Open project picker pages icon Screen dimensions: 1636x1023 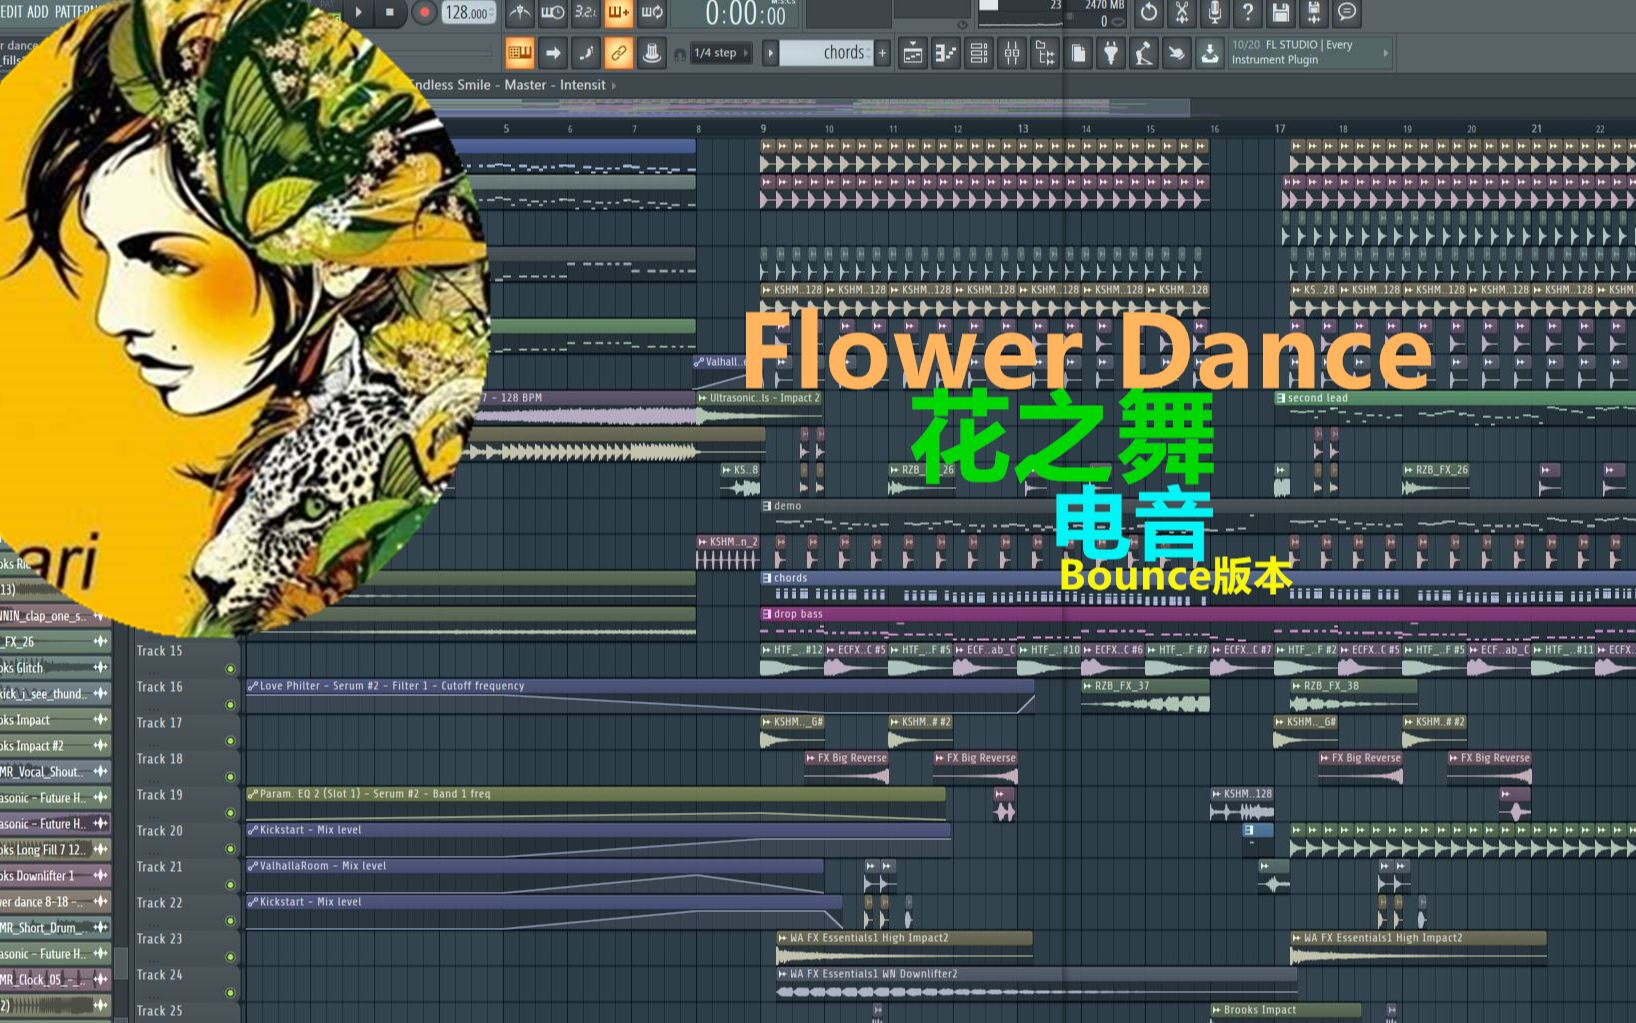coord(1078,53)
